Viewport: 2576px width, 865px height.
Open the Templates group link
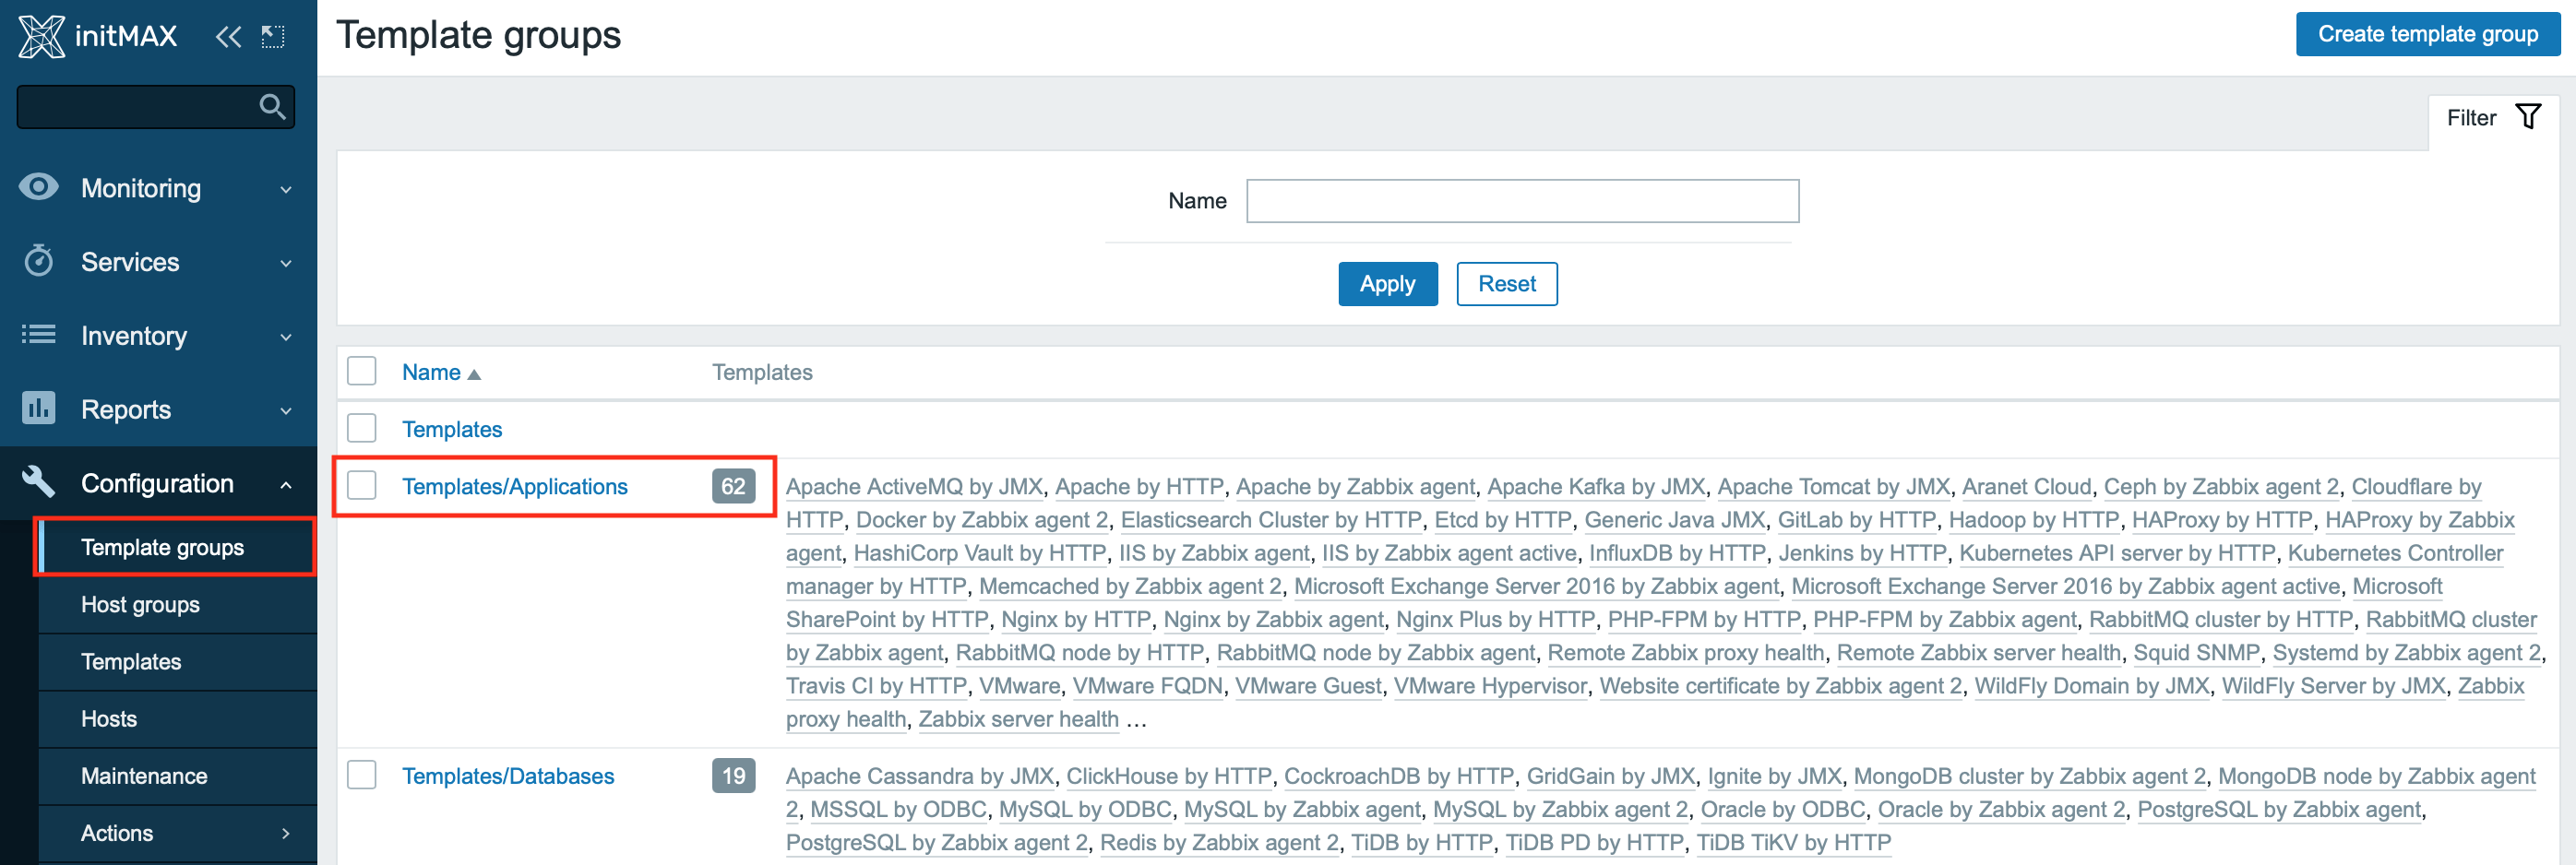[452, 430]
